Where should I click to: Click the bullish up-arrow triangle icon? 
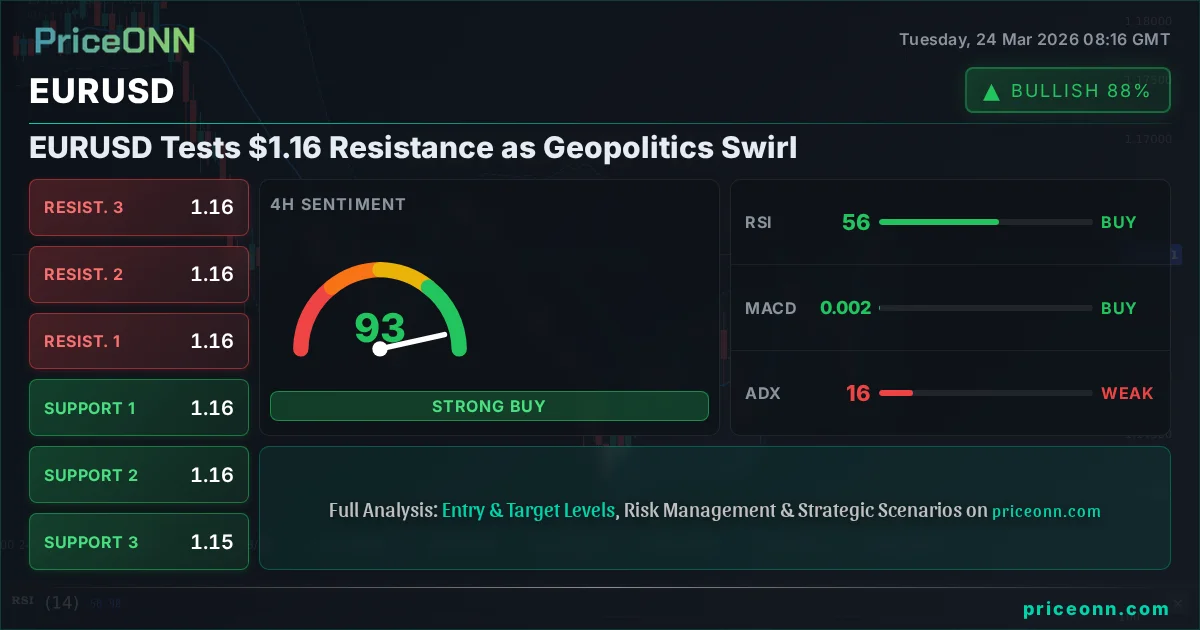(992, 92)
